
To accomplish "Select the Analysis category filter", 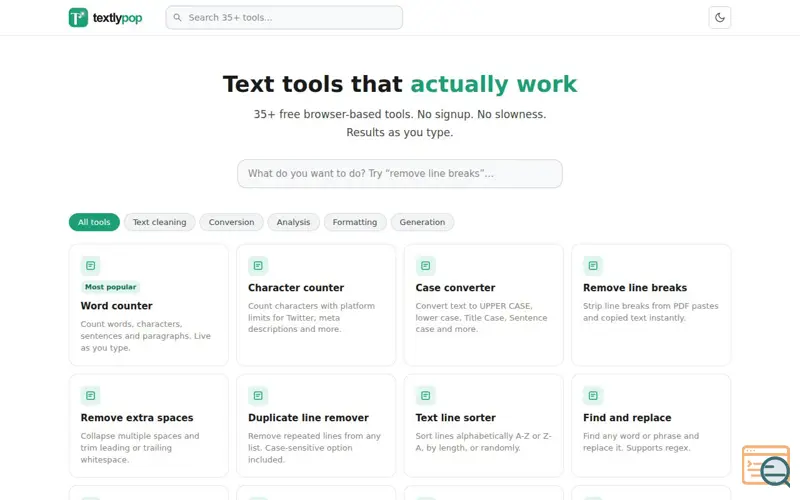I will point(293,222).
